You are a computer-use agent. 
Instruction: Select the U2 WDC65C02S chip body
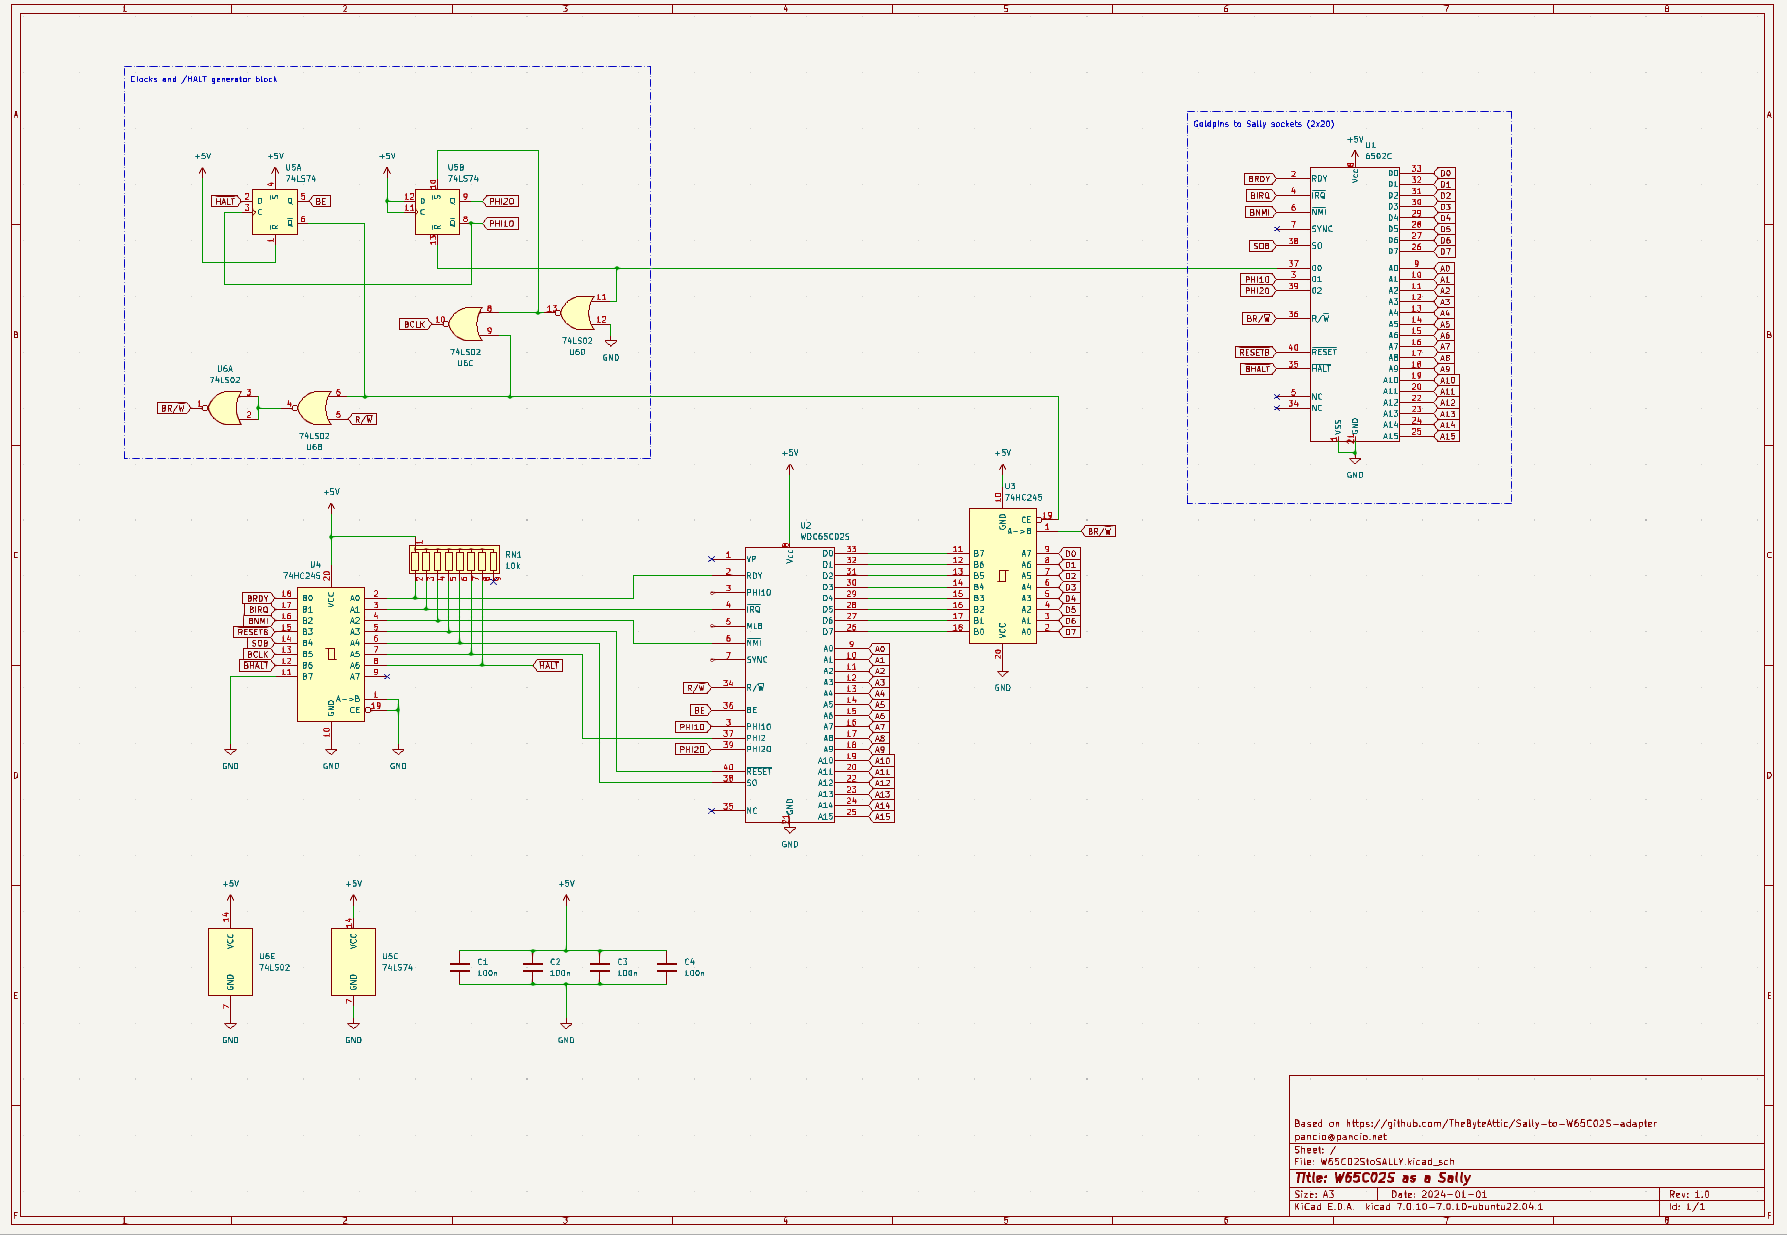pos(789,684)
